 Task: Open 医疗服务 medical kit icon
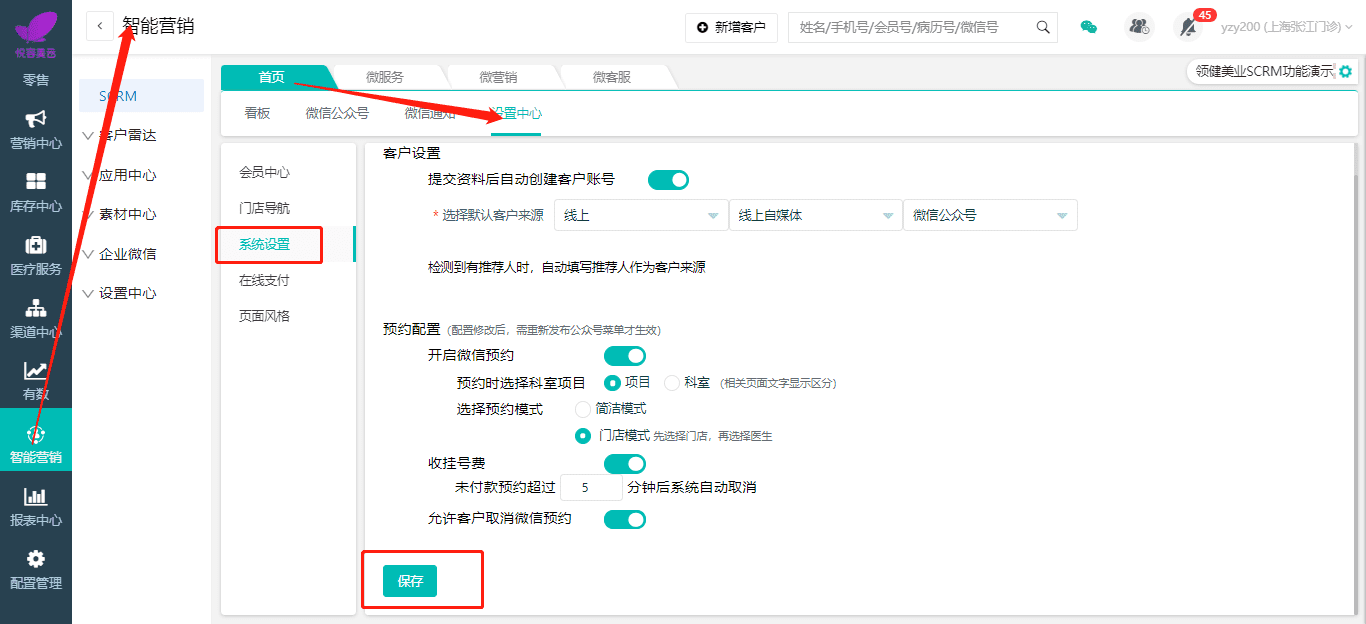[36, 245]
